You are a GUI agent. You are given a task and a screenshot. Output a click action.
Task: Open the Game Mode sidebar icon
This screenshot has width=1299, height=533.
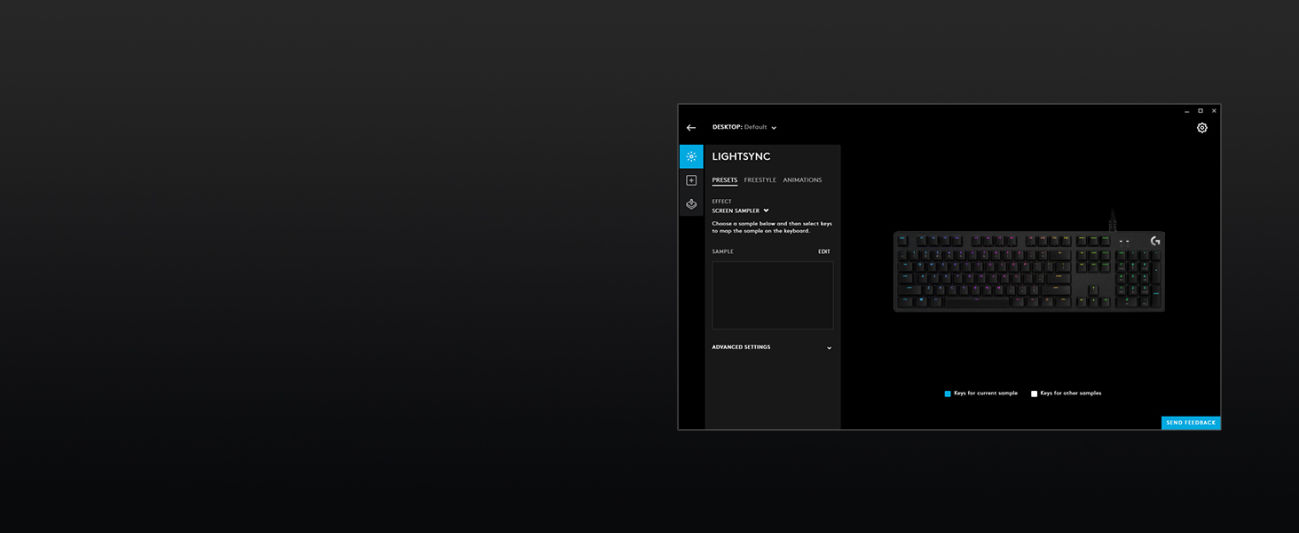point(691,204)
